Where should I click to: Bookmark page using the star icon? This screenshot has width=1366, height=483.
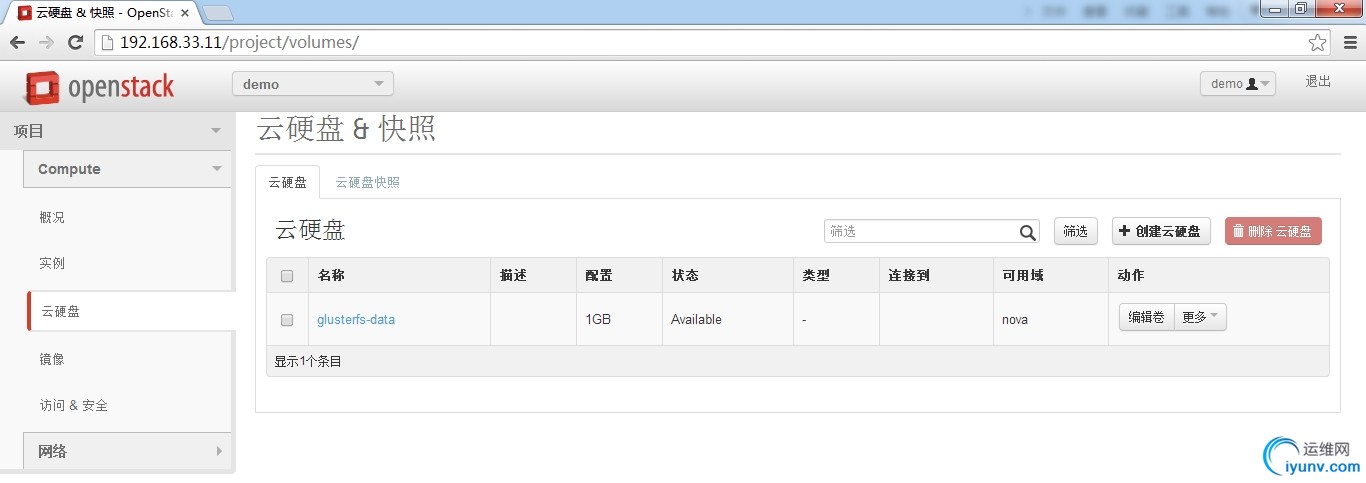tap(1317, 42)
